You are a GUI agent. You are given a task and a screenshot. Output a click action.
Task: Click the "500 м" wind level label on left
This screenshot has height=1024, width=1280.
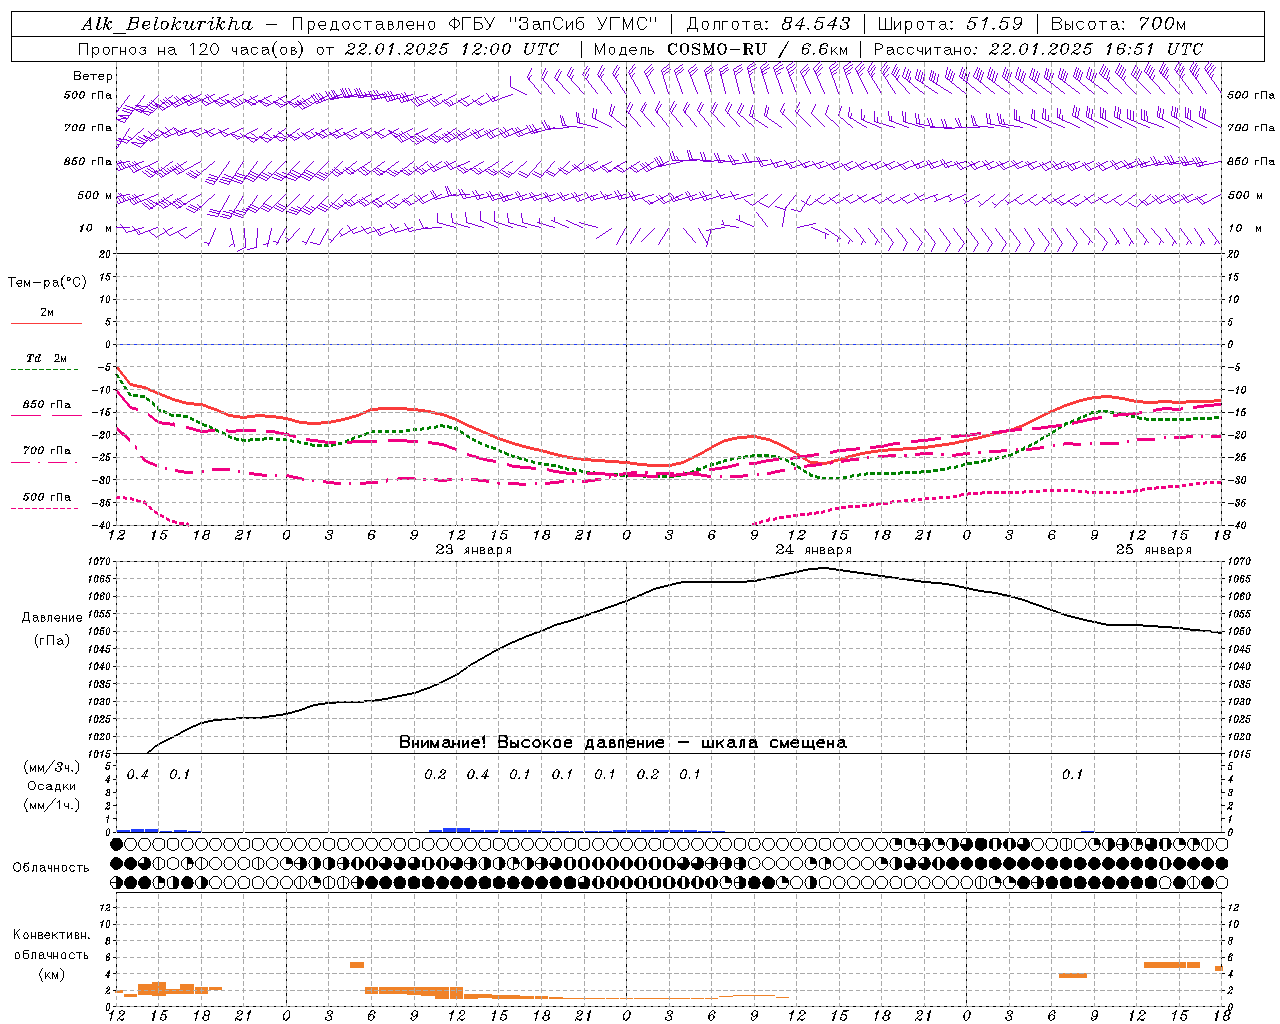95,196
